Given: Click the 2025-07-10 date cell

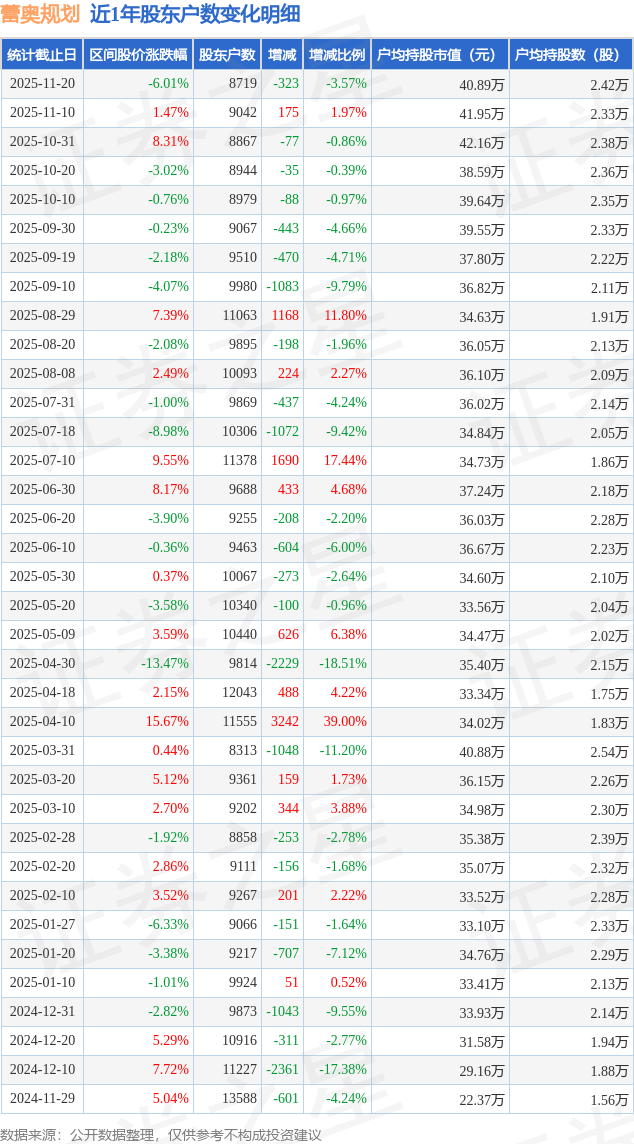Looking at the screenshot, I should (x=42, y=461).
